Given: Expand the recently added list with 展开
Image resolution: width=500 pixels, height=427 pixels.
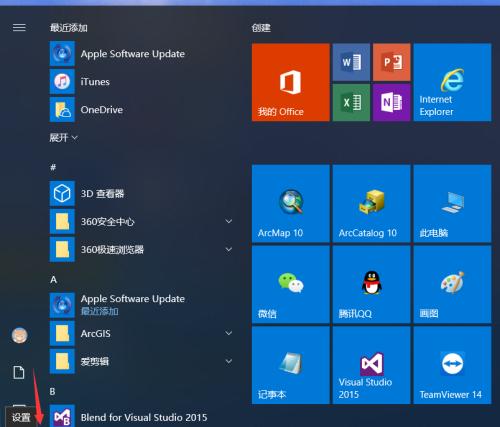Looking at the screenshot, I should pyautogui.click(x=63, y=138).
